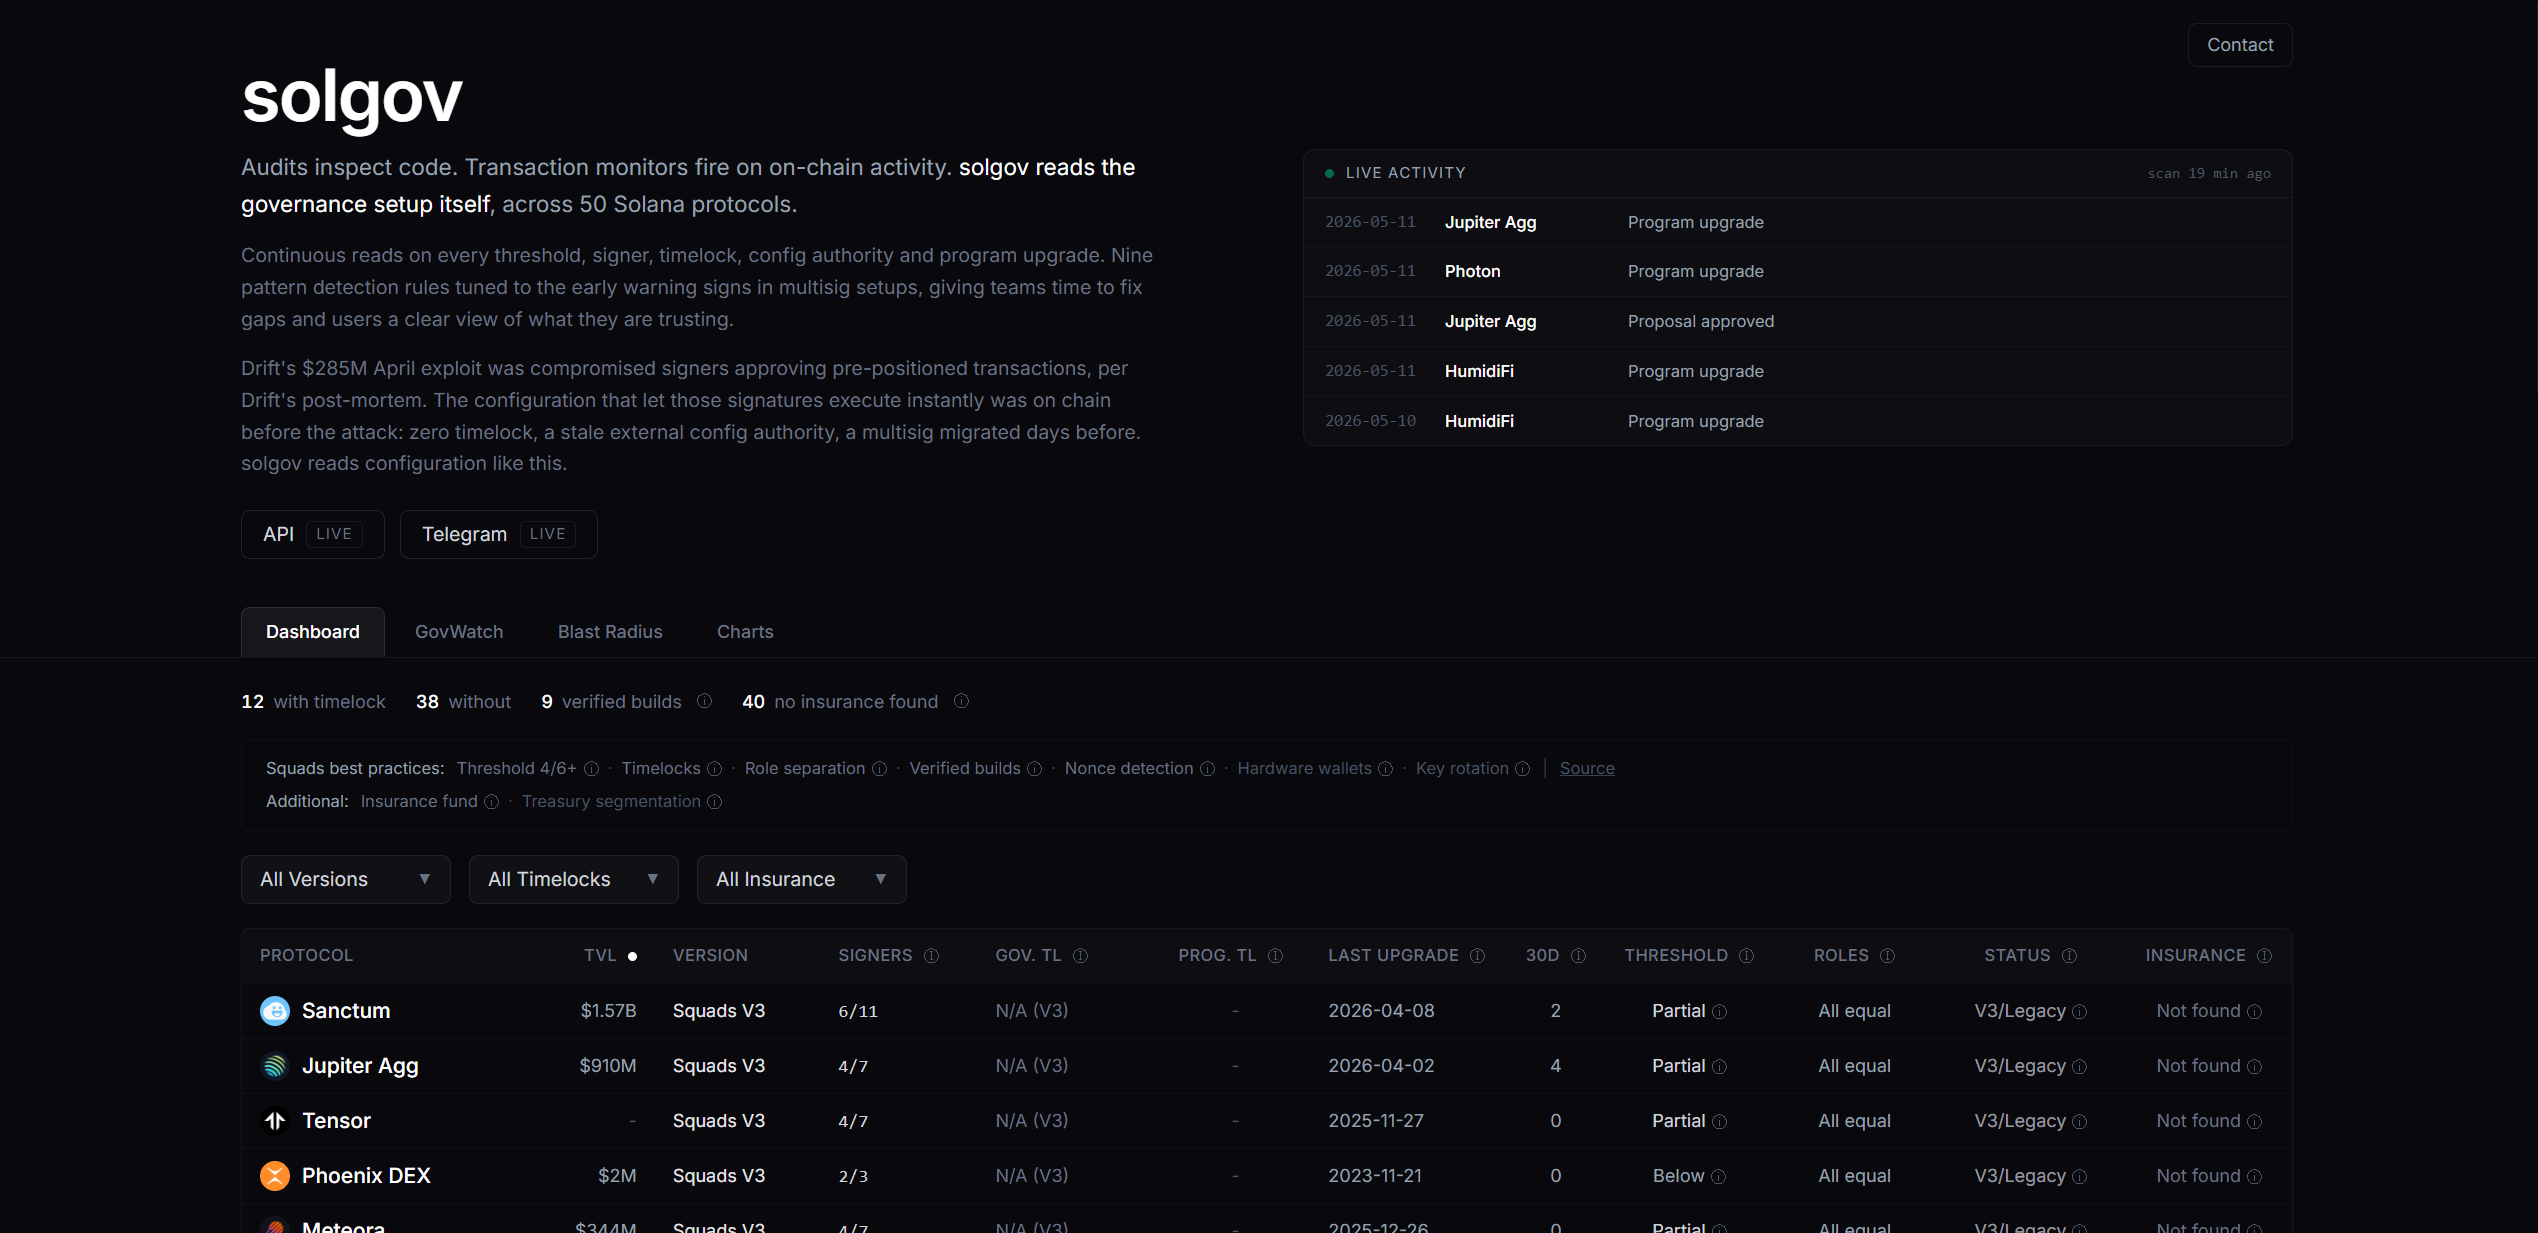Click info icon beside Hardware wallets practice
Image resolution: width=2538 pixels, height=1233 pixels.
(x=1386, y=769)
